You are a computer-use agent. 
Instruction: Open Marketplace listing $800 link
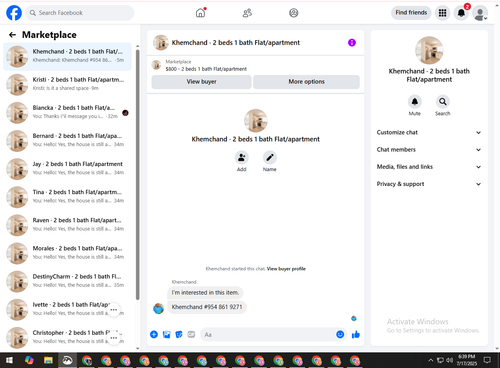point(206,69)
